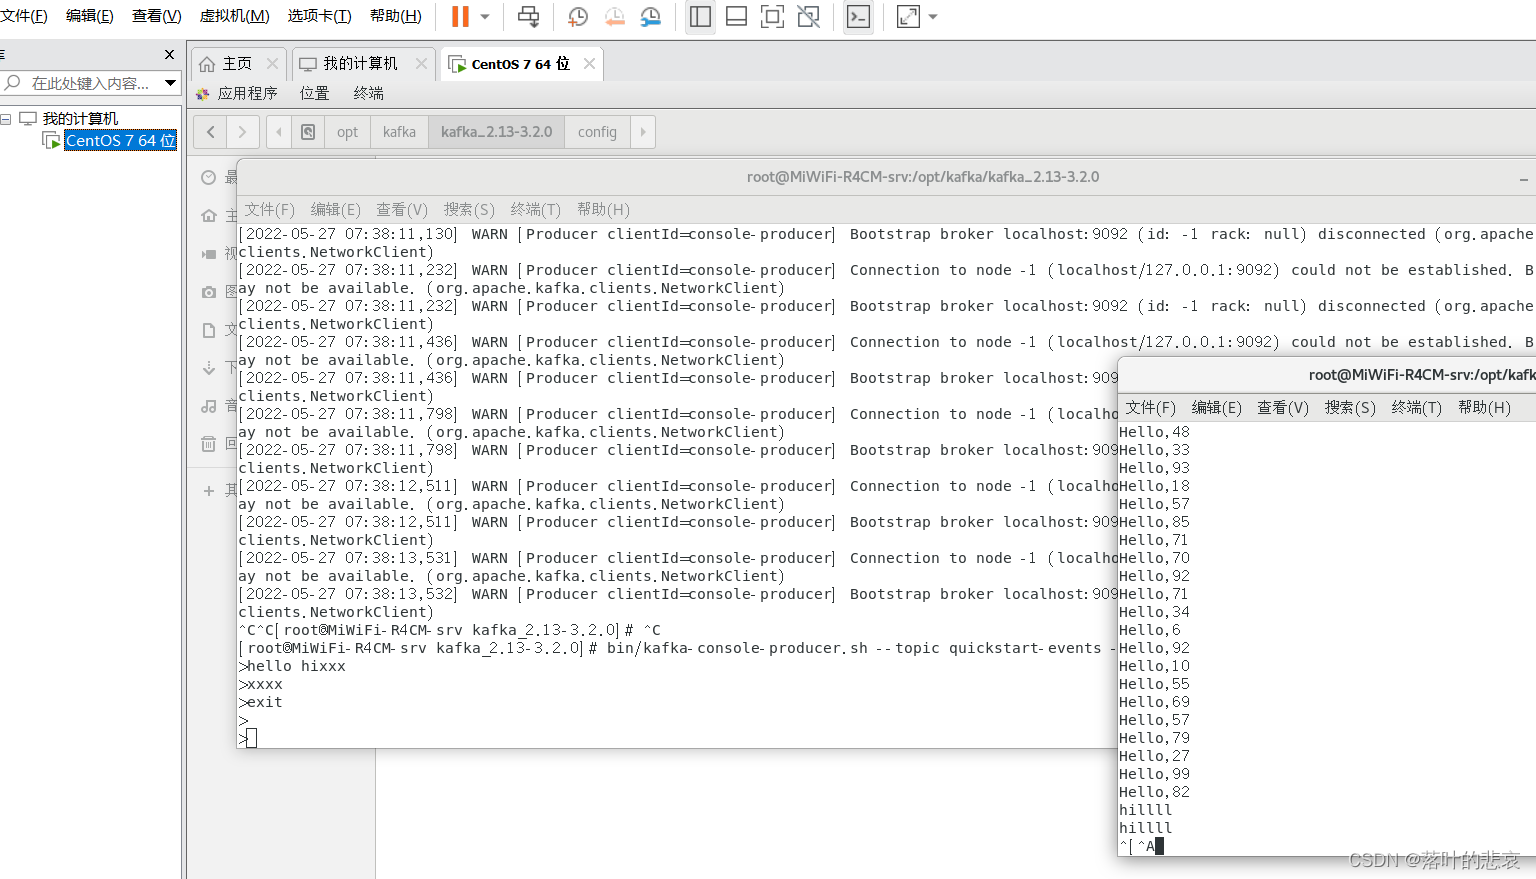Open 搜索(S) menu in producer terminal
Viewport: 1536px width, 879px height.
tap(469, 209)
